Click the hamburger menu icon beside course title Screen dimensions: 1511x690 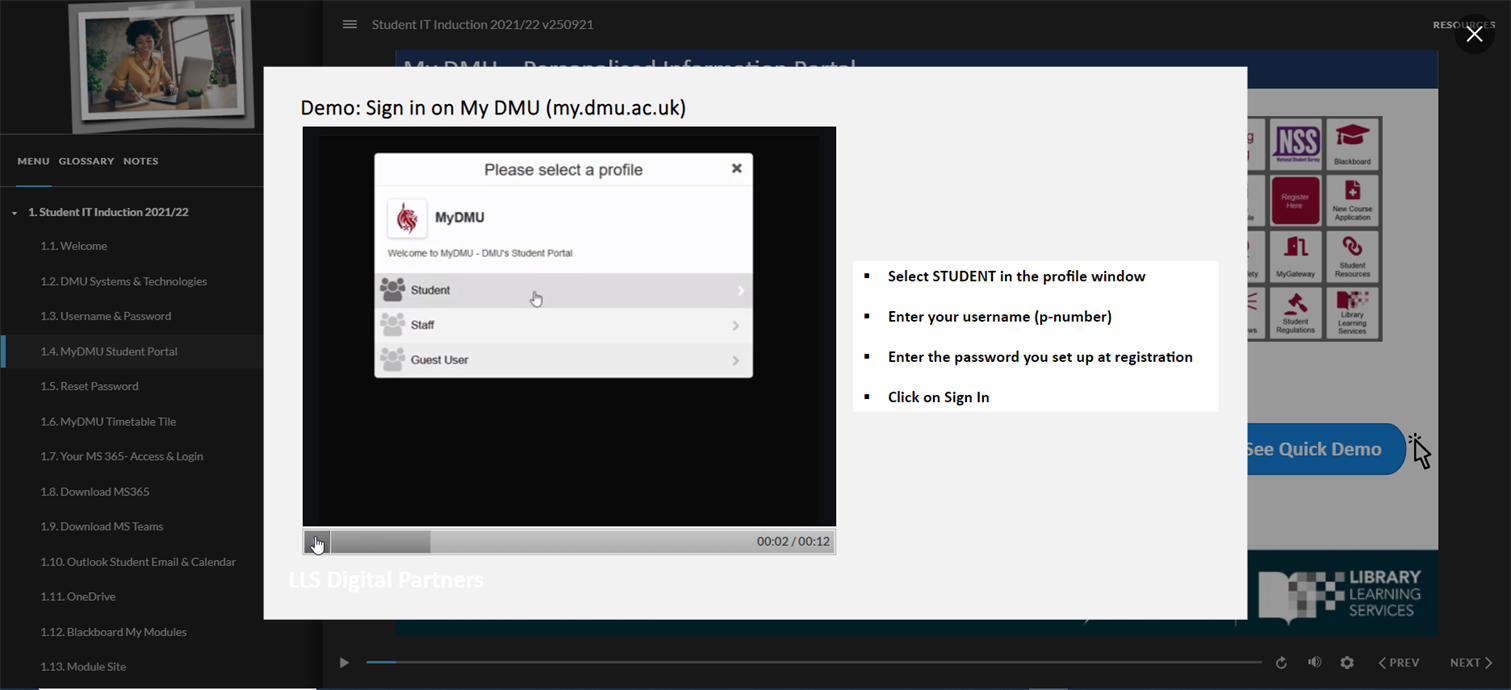pyautogui.click(x=349, y=24)
